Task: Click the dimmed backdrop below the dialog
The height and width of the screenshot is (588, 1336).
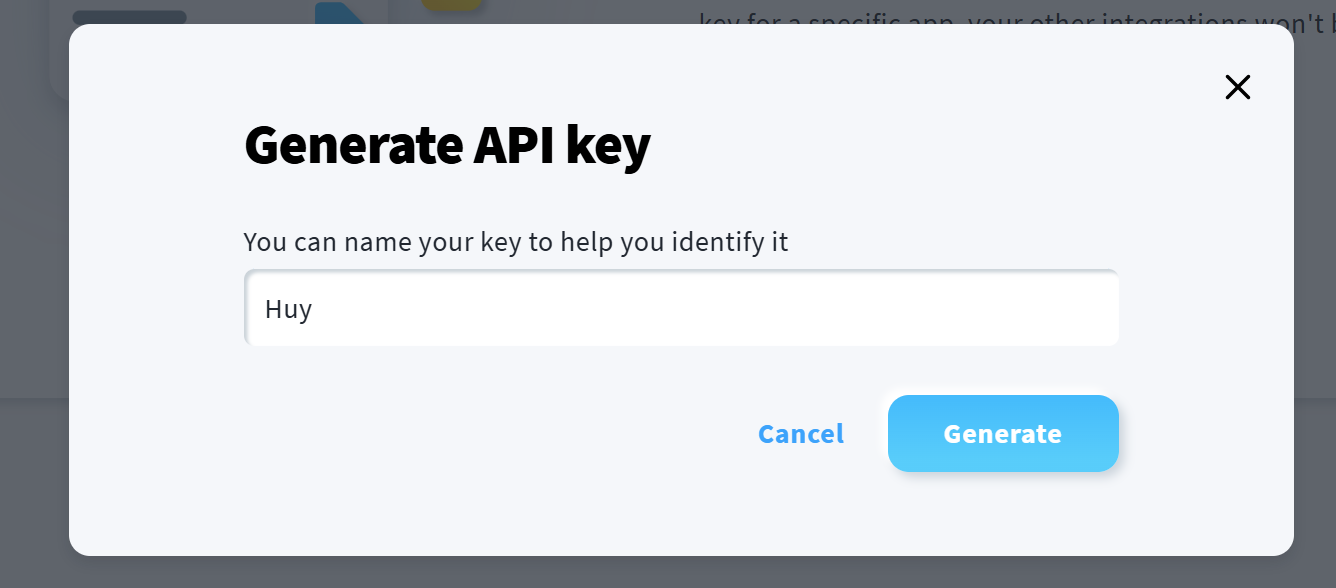Action: (668, 572)
